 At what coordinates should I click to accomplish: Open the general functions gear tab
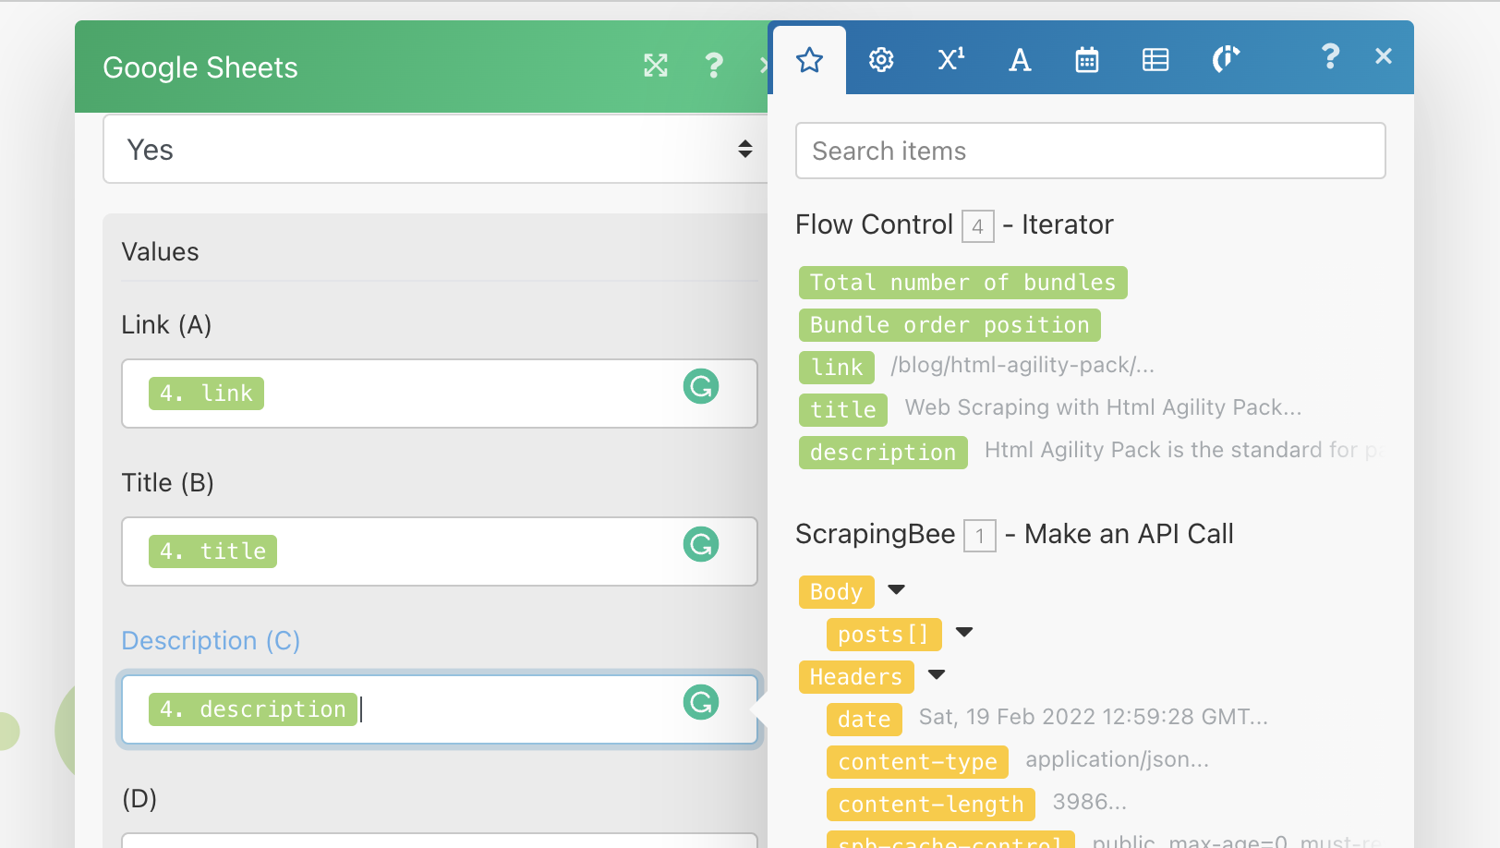(x=880, y=60)
